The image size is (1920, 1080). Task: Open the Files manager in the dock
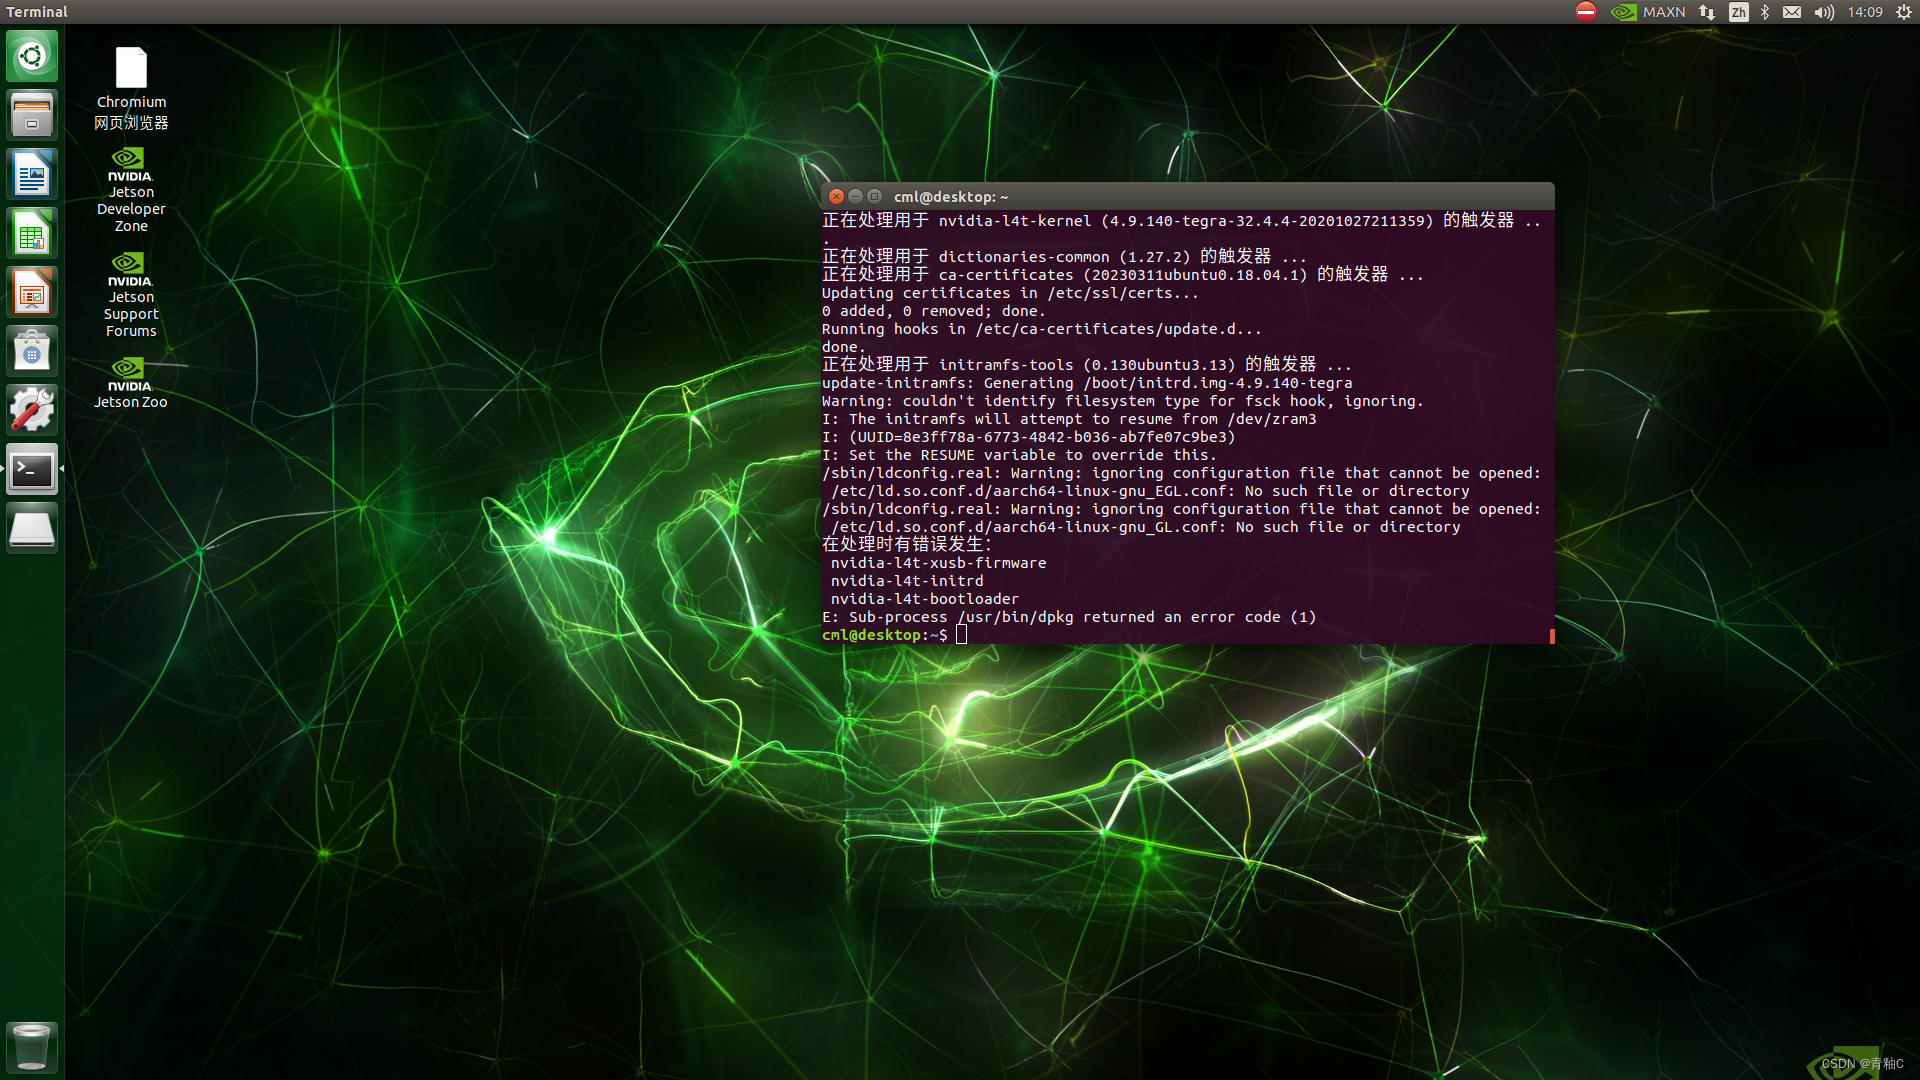pyautogui.click(x=32, y=115)
